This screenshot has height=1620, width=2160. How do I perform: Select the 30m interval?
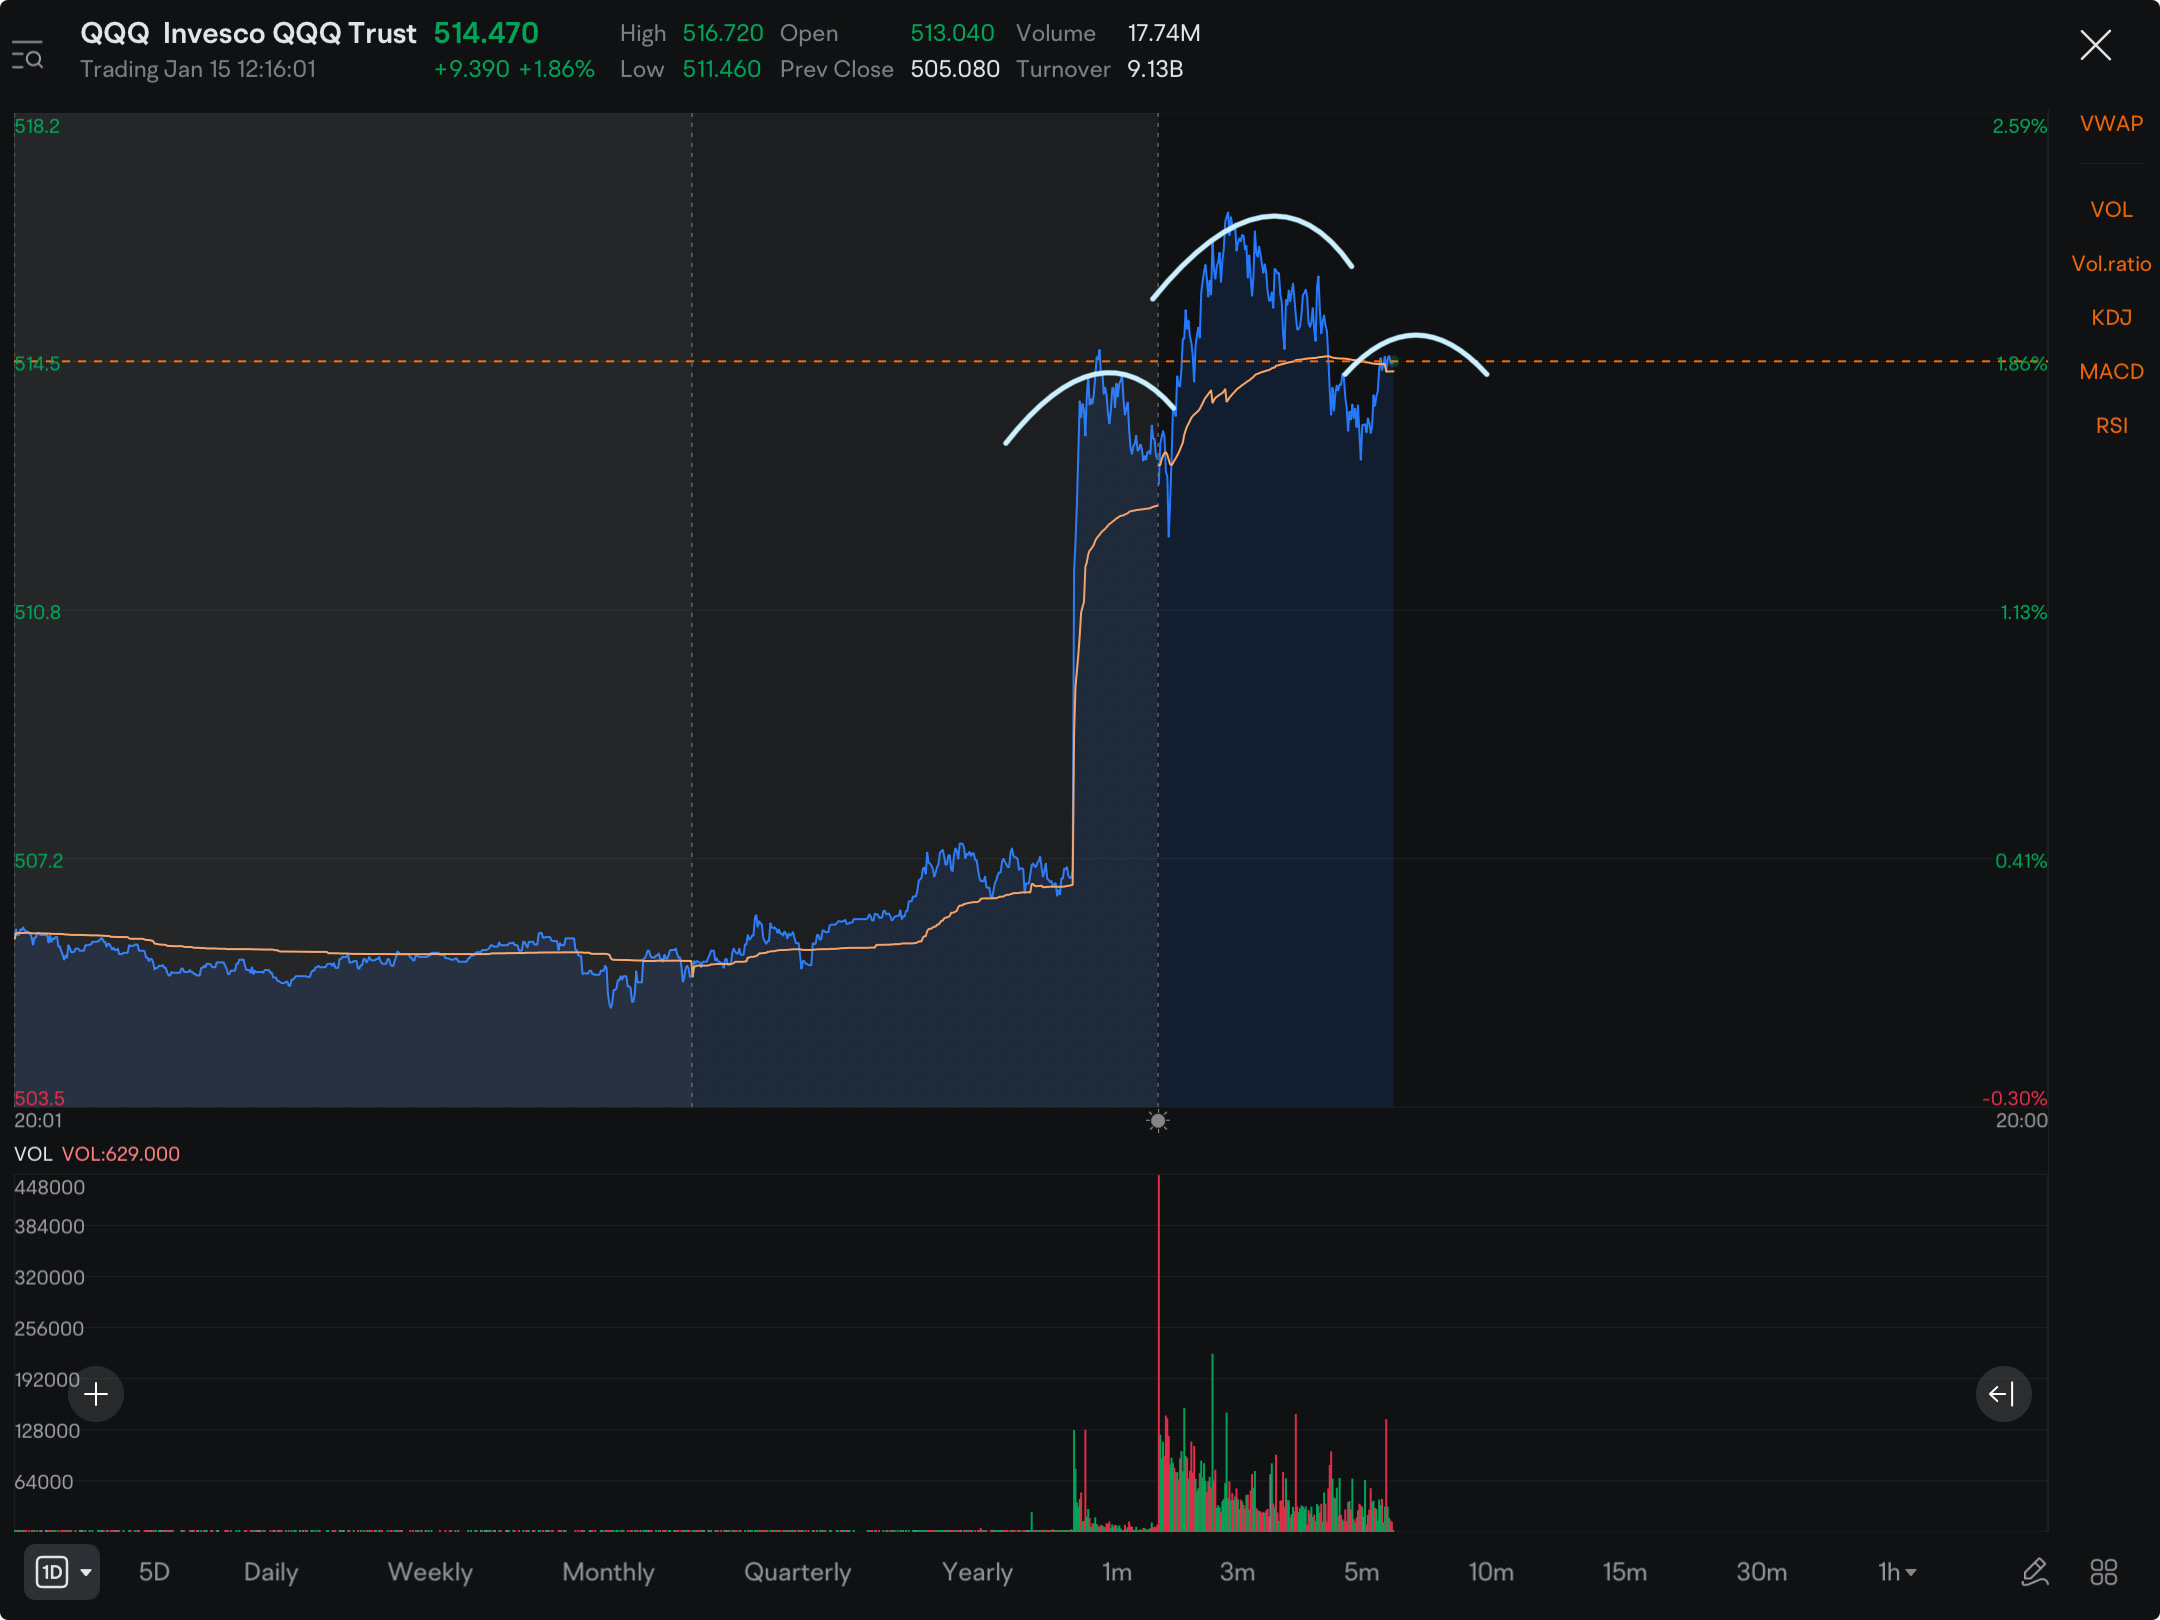coord(1762,1572)
